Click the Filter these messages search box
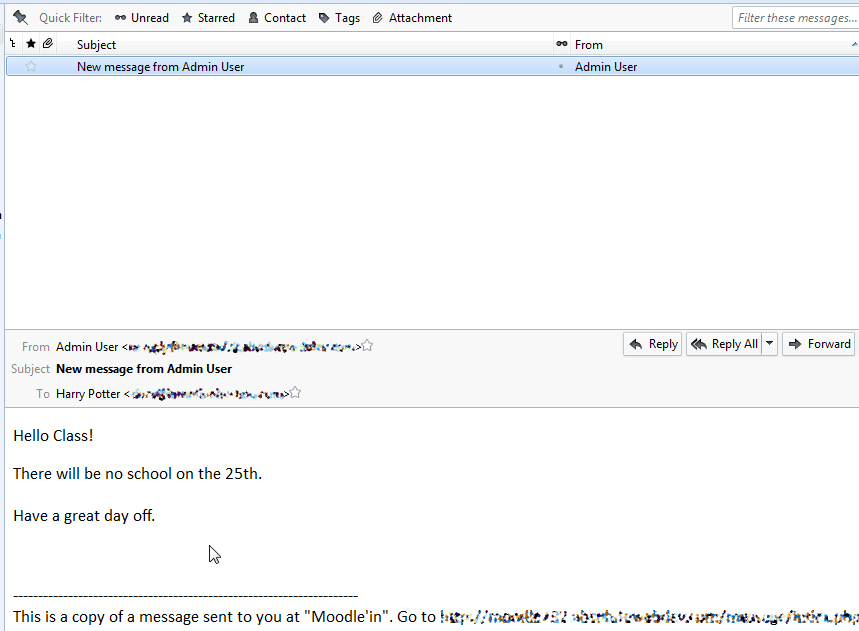 coord(795,18)
